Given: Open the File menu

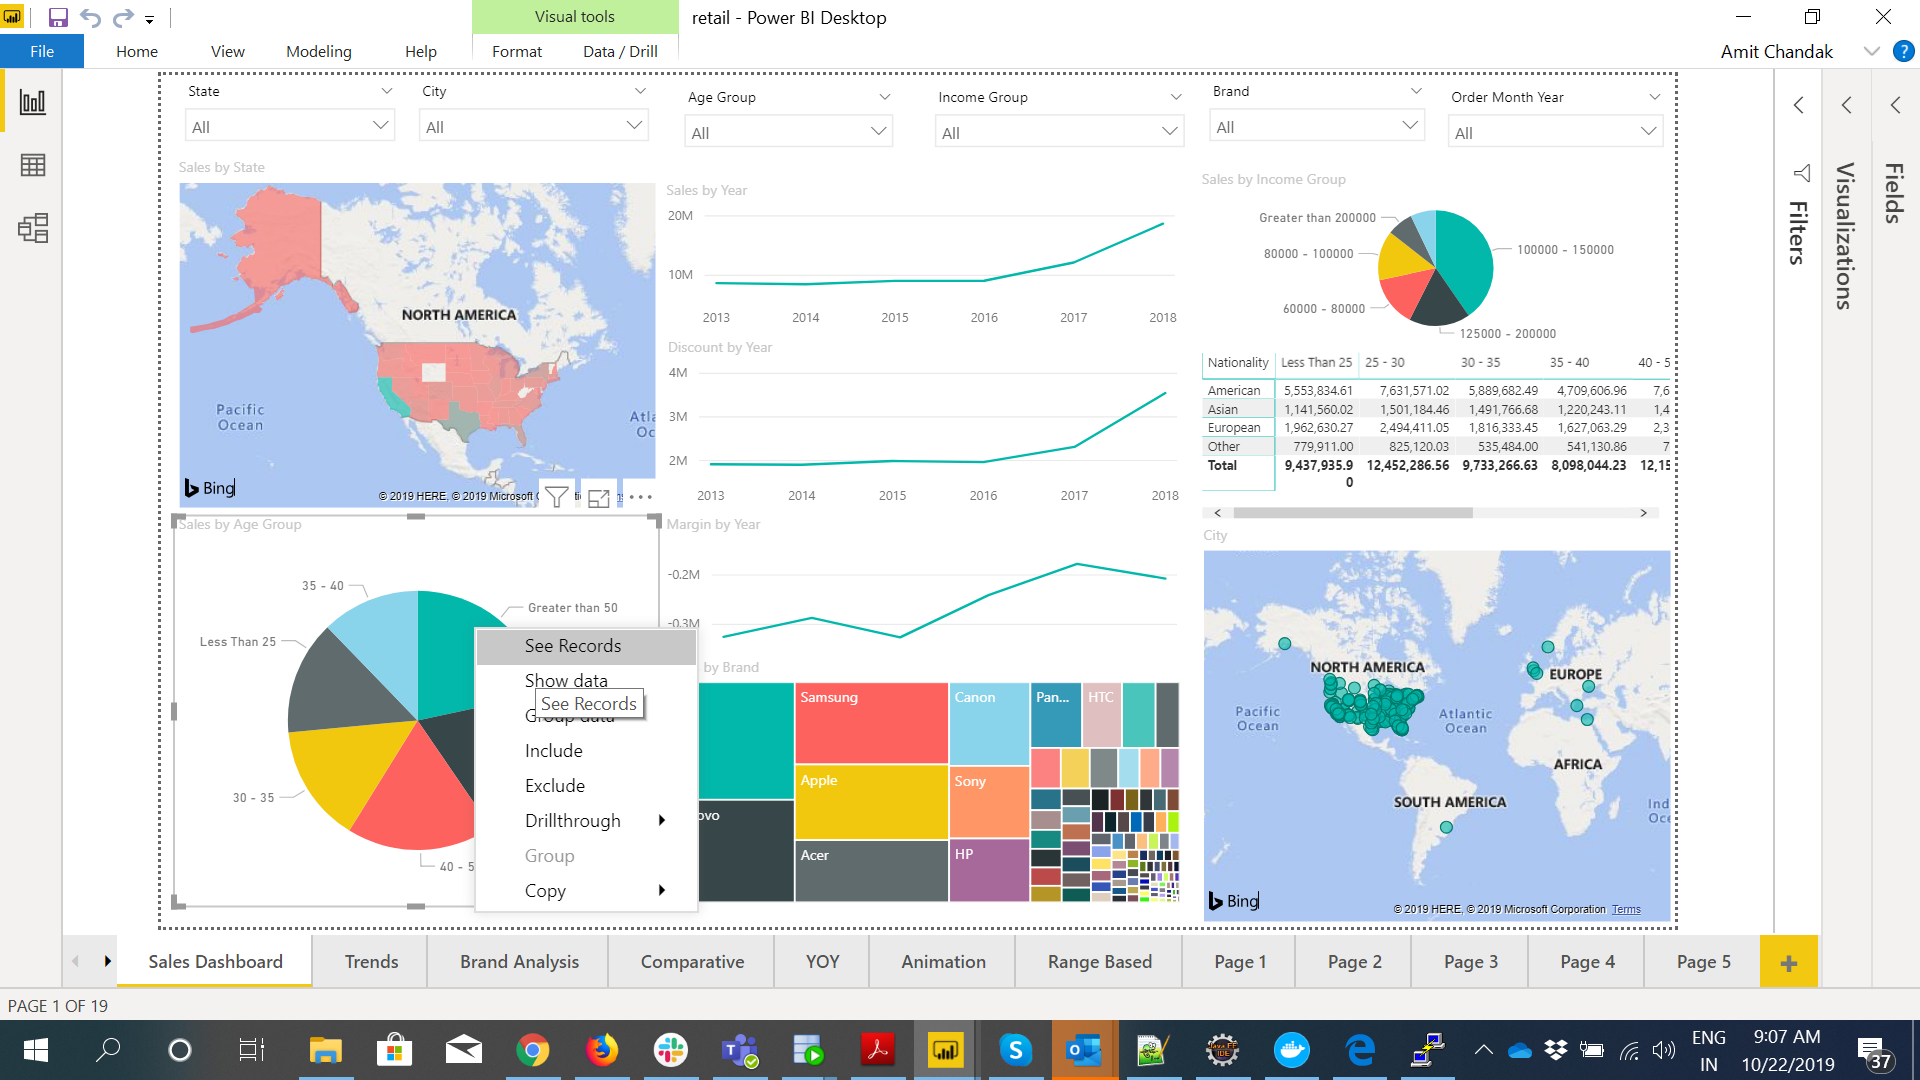Looking at the screenshot, I should tap(42, 52).
